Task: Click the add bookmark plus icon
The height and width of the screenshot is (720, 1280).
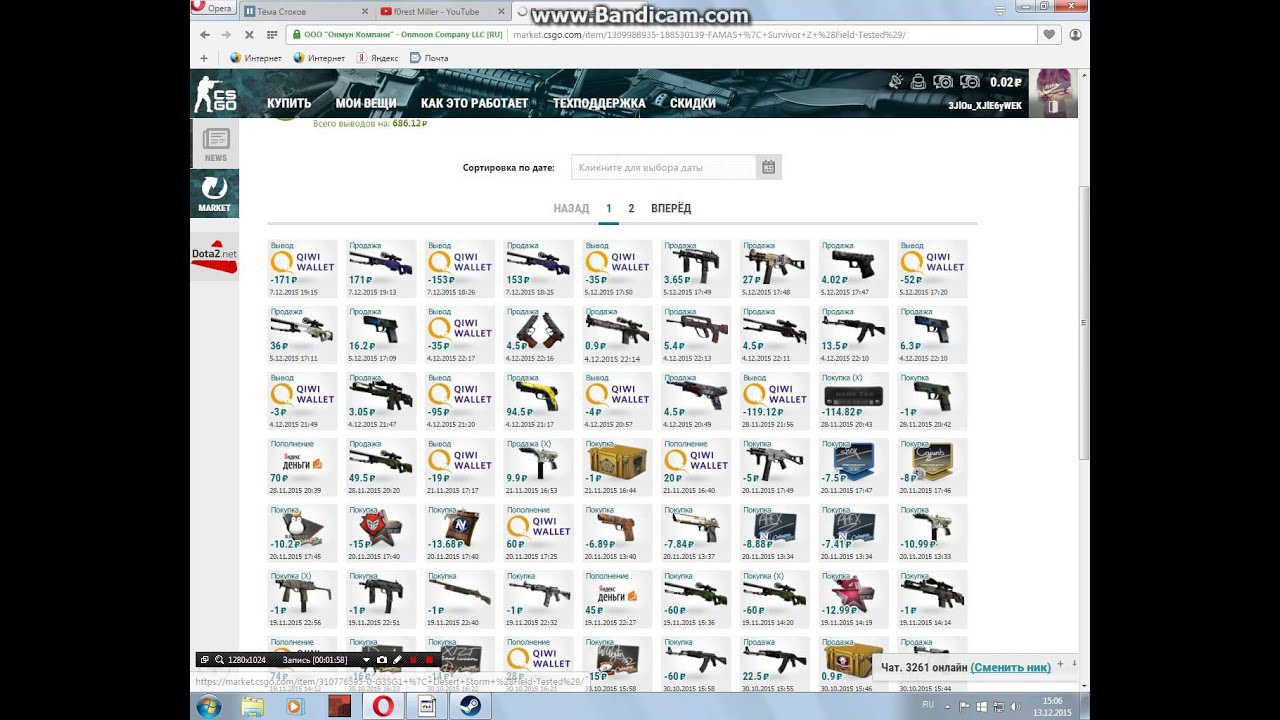Action: pos(204,58)
